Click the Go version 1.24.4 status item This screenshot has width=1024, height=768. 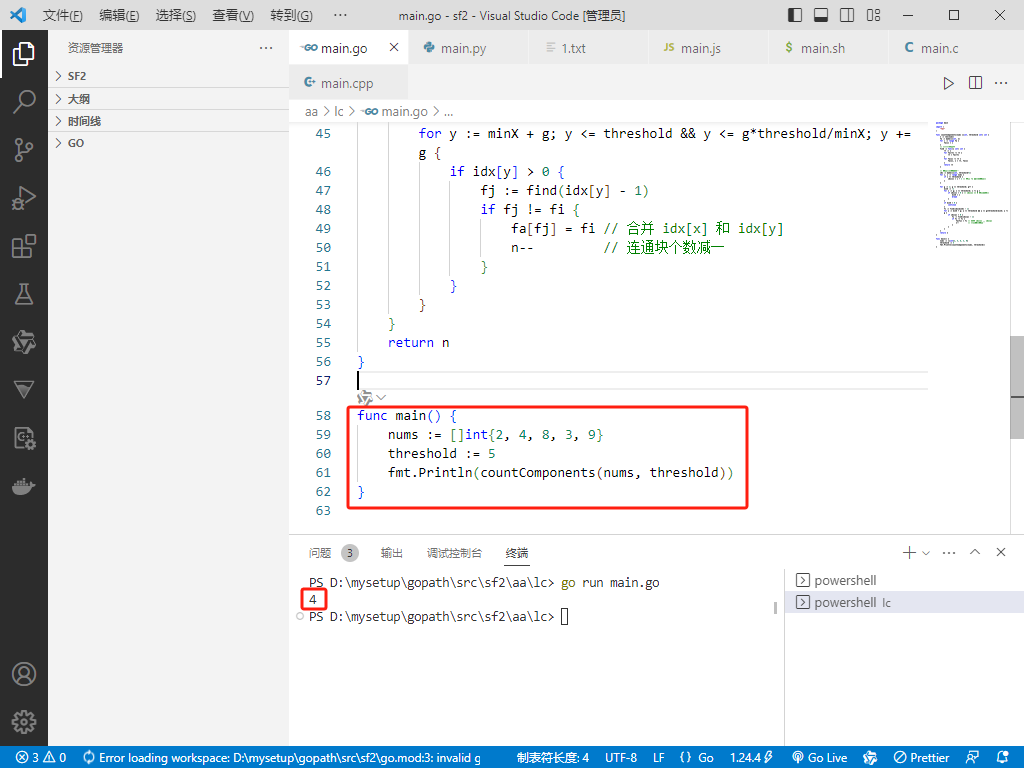pyautogui.click(x=751, y=758)
